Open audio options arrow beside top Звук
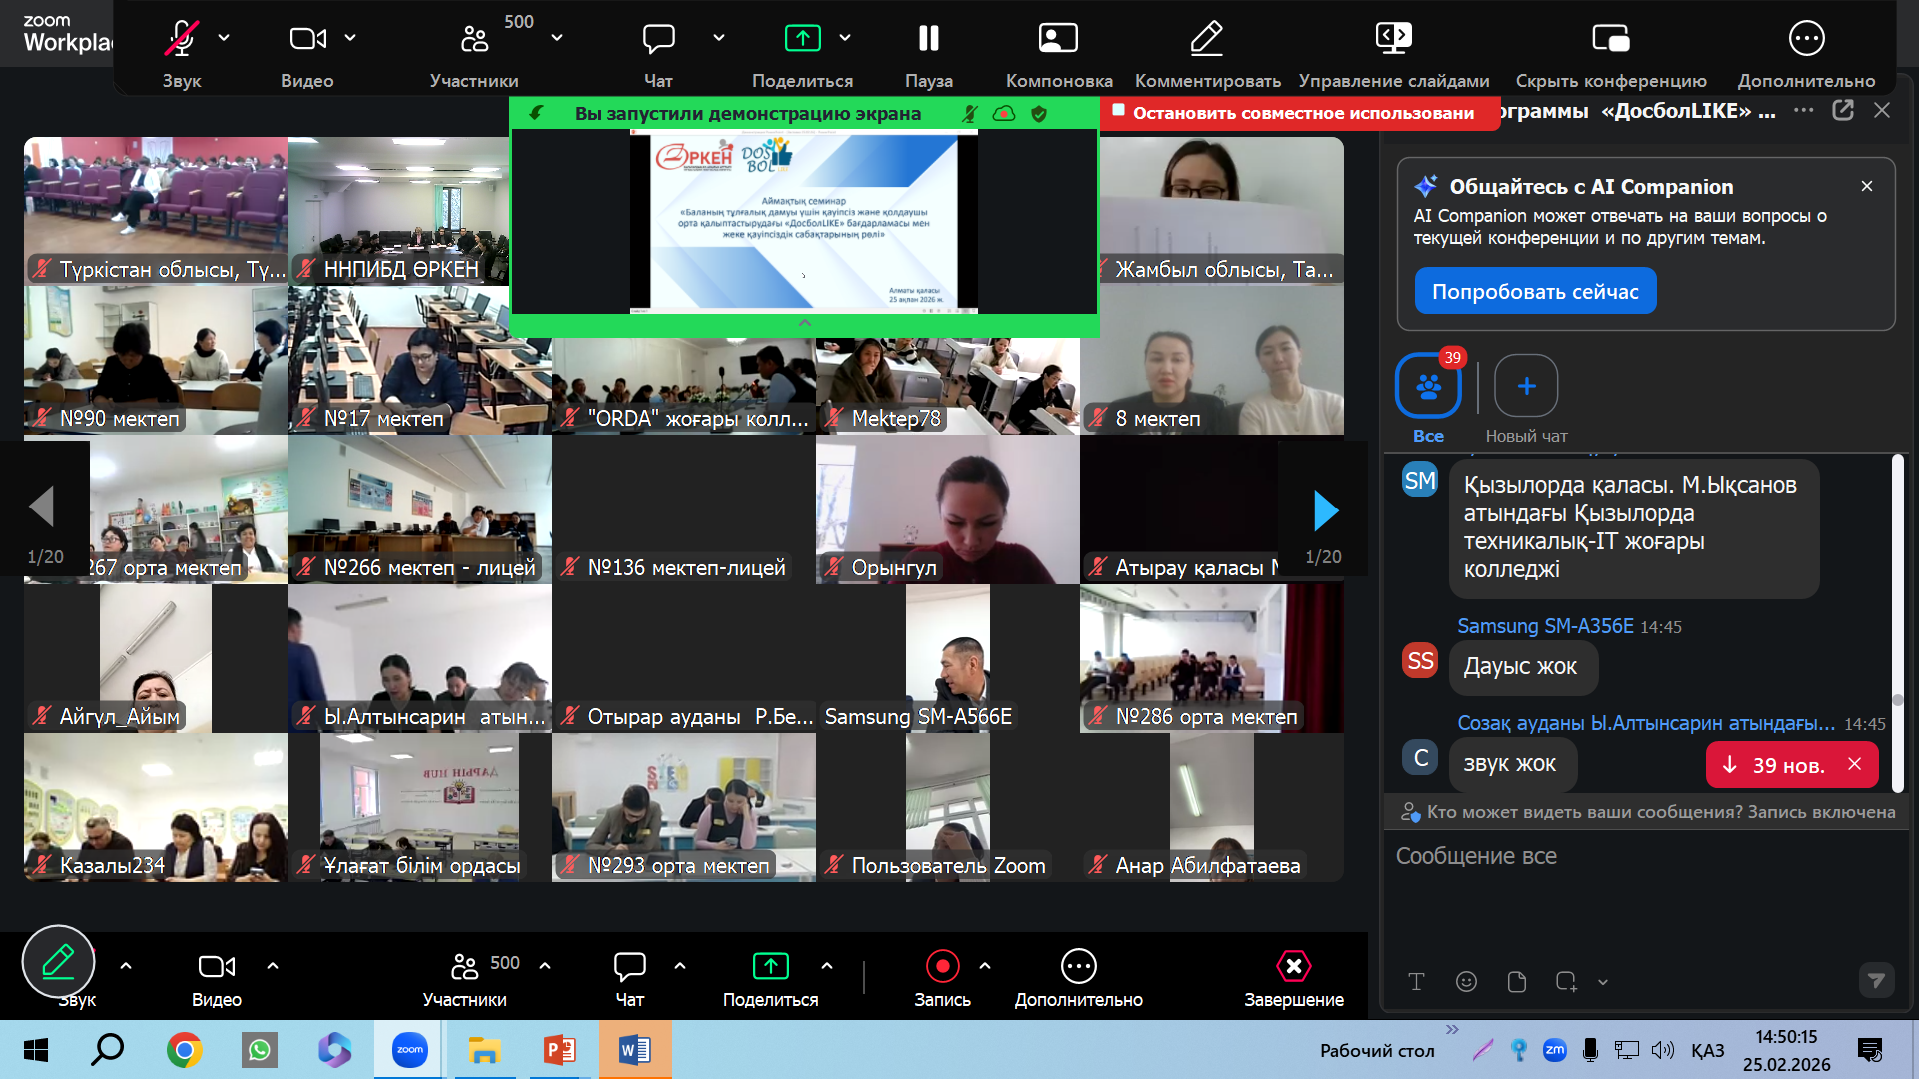 (224, 38)
